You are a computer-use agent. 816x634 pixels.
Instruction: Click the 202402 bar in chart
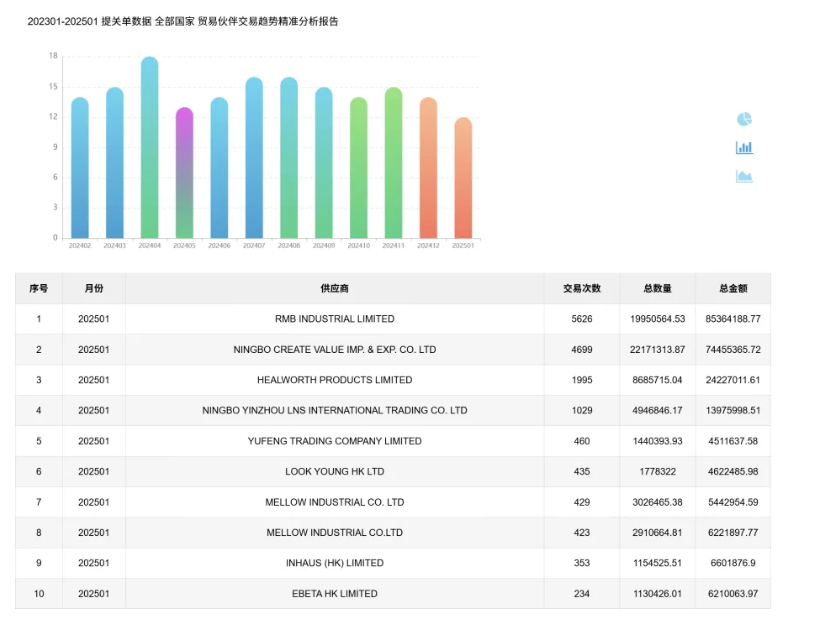coord(80,170)
